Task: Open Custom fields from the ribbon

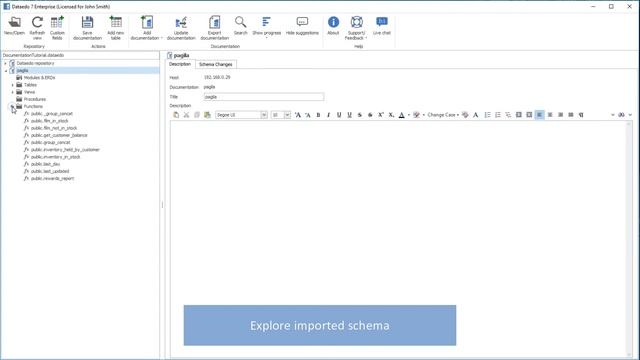Action: click(57, 23)
